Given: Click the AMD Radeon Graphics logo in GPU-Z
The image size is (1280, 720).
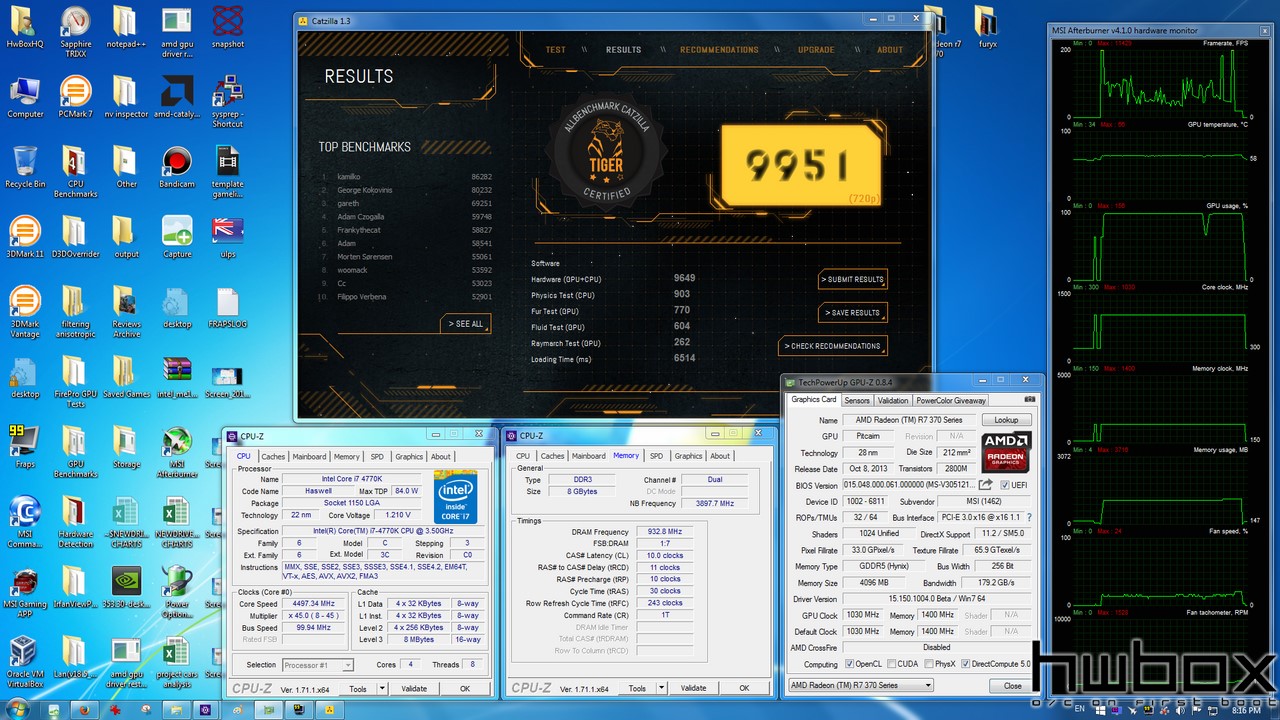Looking at the screenshot, I should (1006, 452).
